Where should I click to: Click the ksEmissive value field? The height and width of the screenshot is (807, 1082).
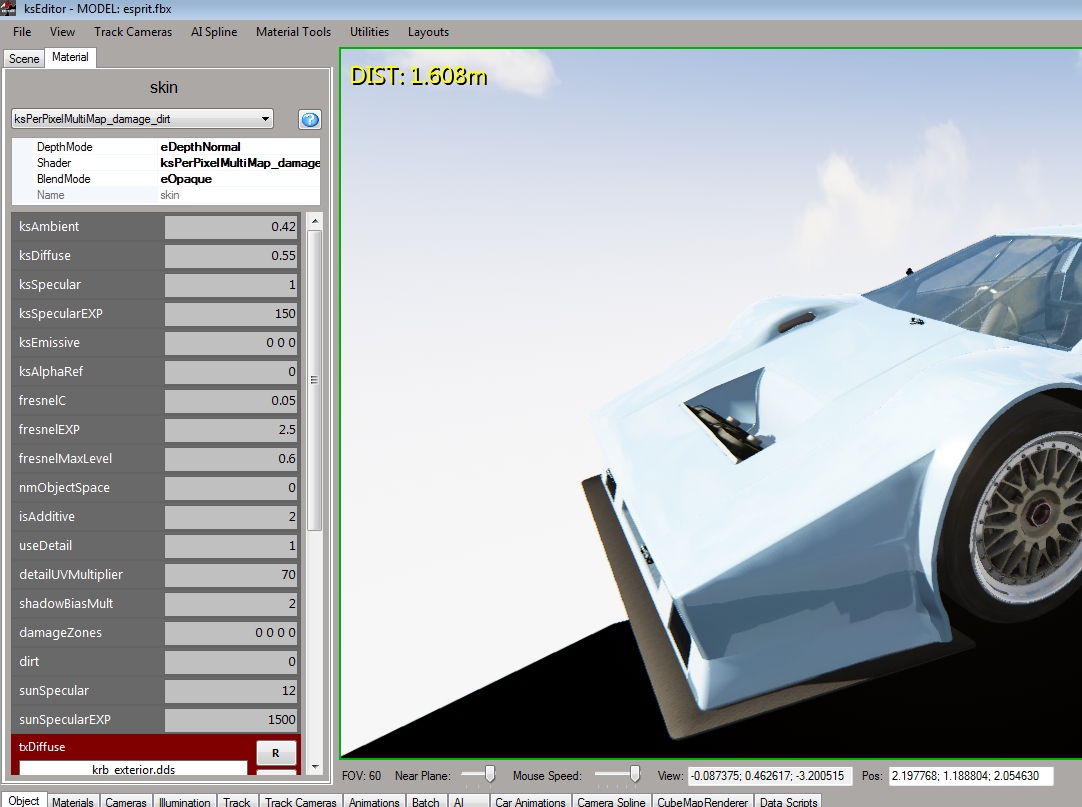[x=231, y=342]
